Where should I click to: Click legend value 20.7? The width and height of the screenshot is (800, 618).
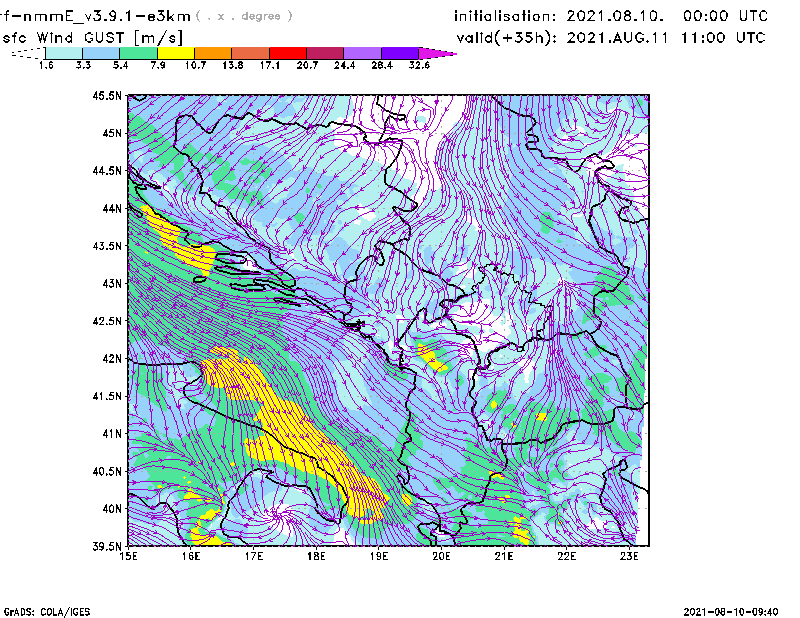[x=307, y=65]
